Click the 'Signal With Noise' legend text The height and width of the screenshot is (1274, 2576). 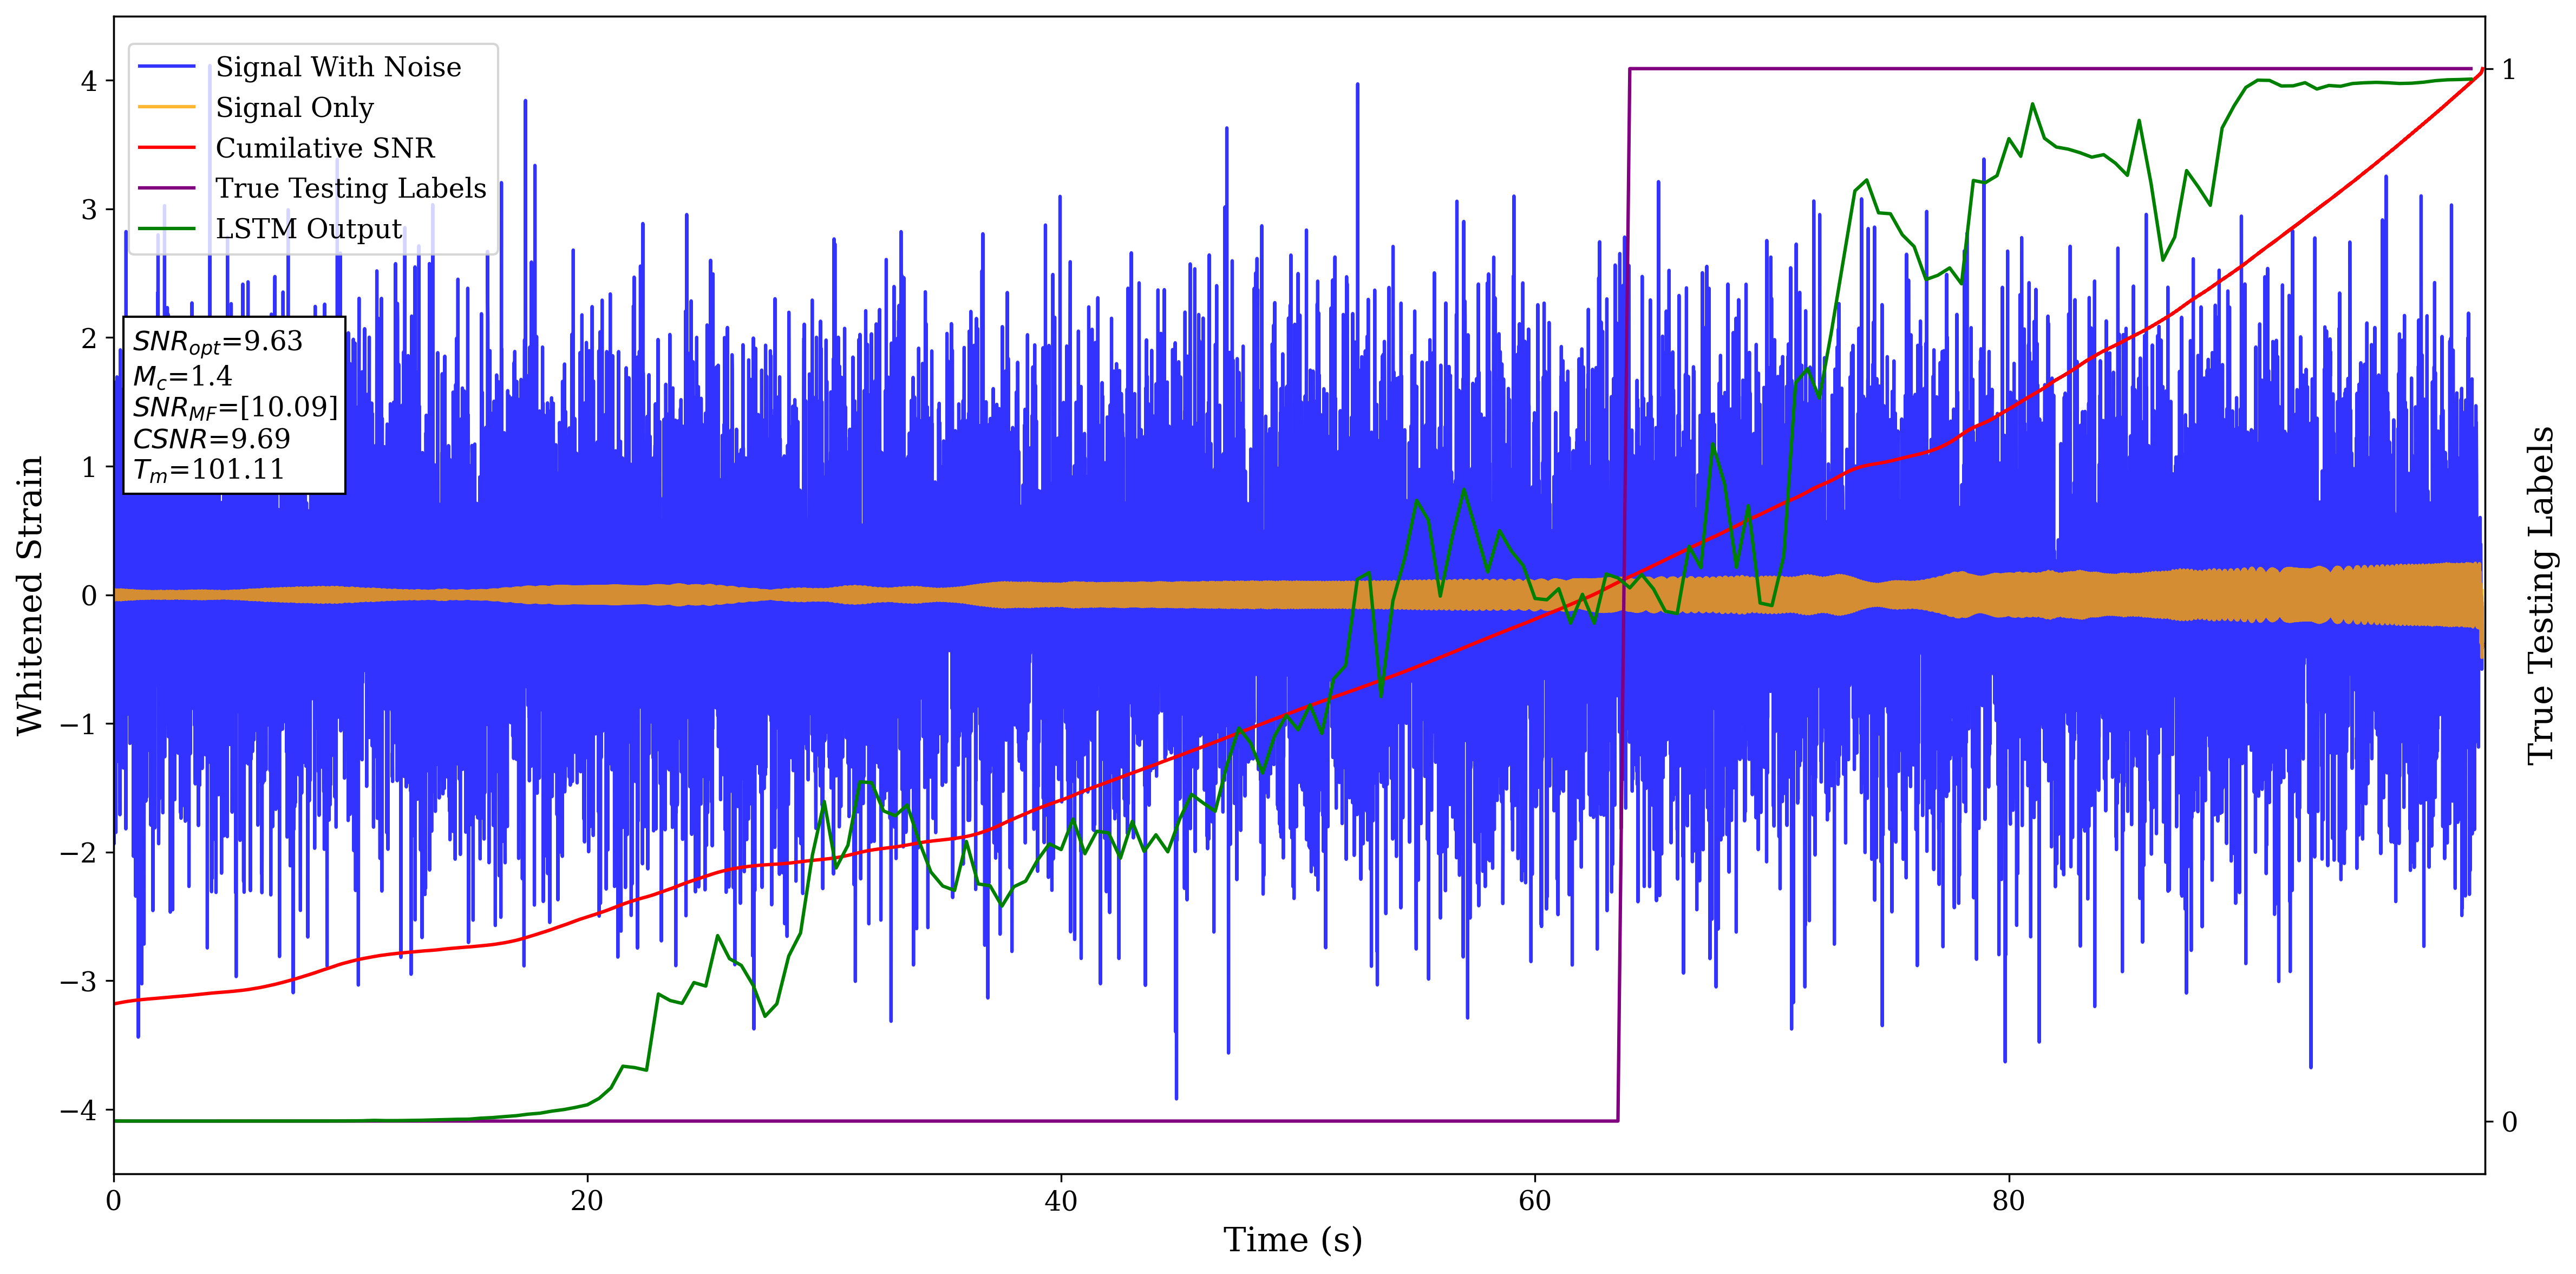(338, 67)
